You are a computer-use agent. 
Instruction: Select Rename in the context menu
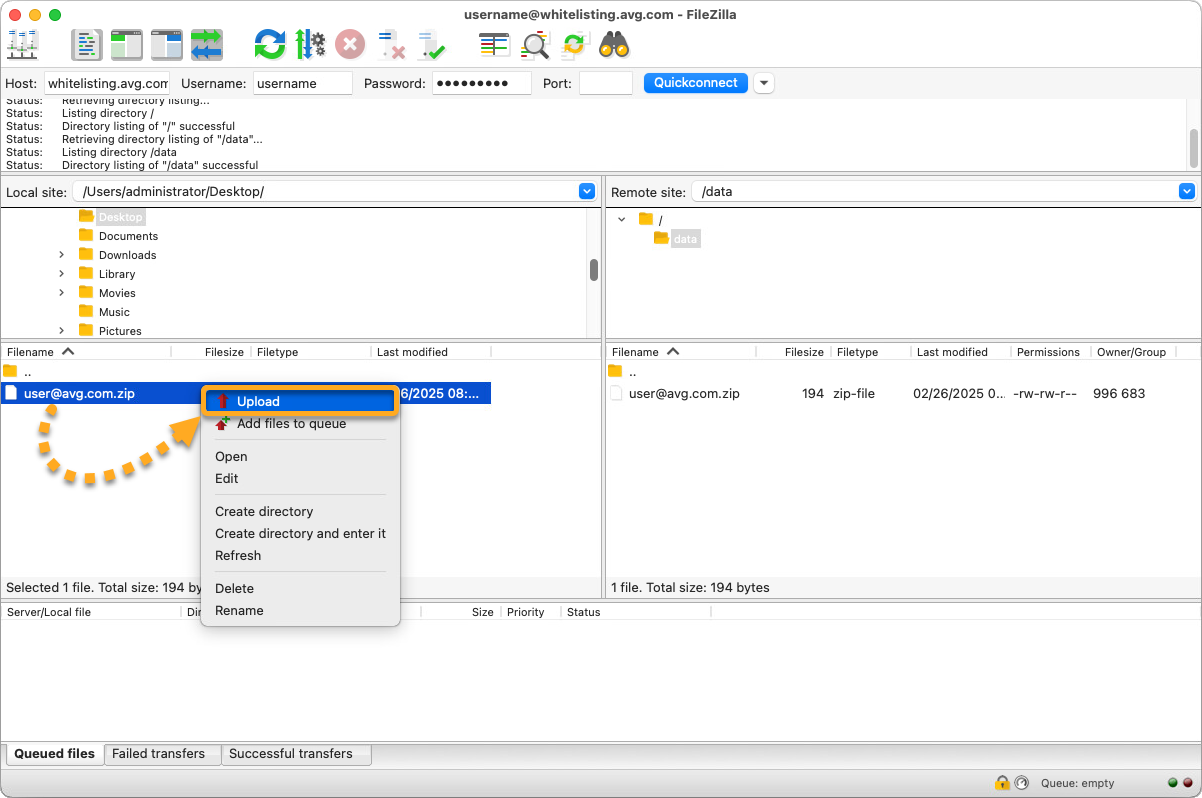pos(239,610)
